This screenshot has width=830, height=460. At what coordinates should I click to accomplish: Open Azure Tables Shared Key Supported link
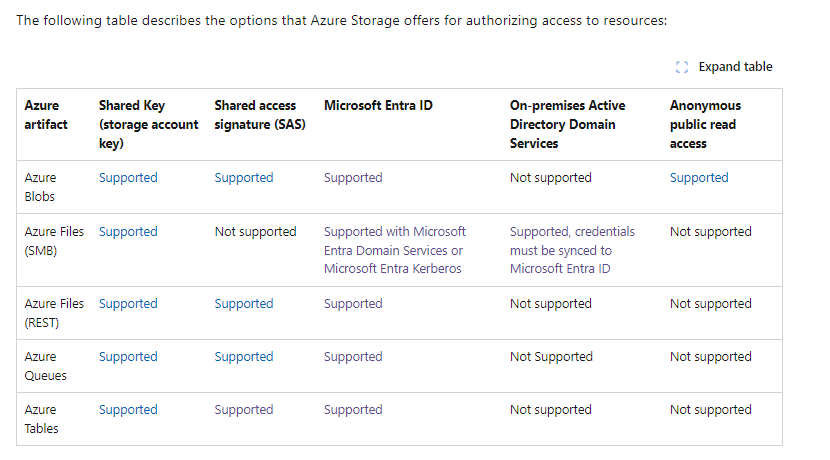click(x=128, y=409)
